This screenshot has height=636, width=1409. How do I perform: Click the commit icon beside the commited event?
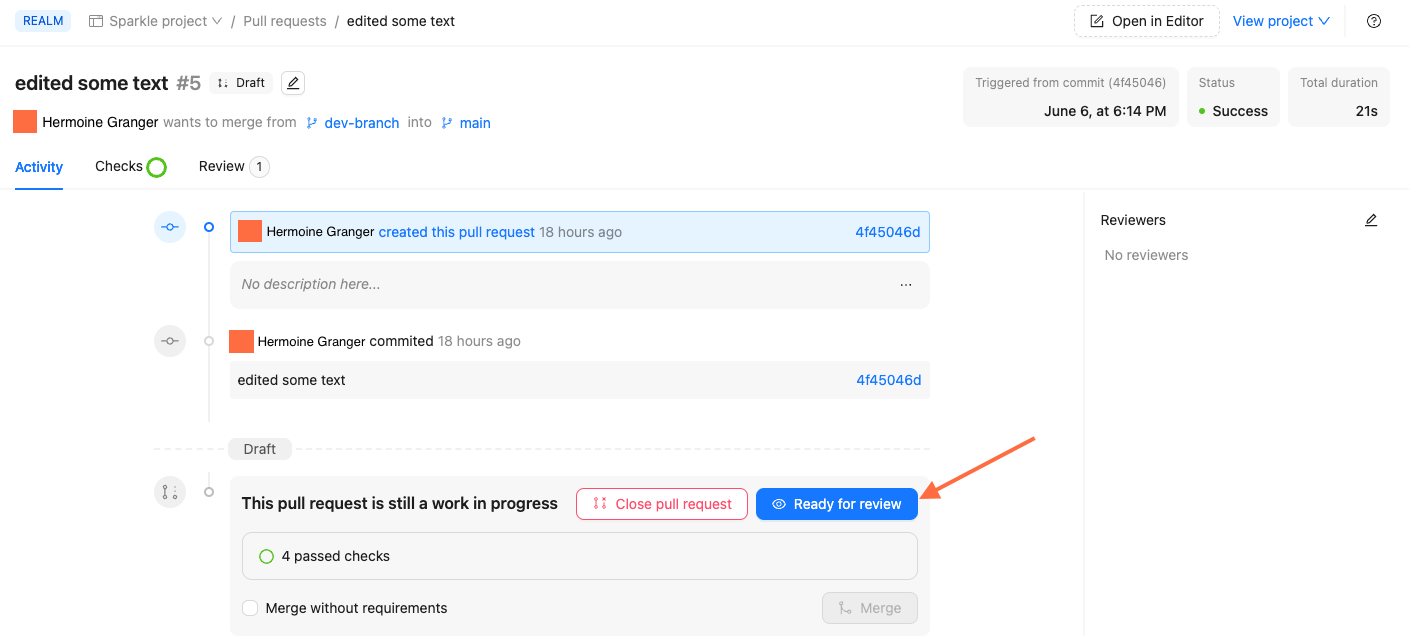click(170, 341)
